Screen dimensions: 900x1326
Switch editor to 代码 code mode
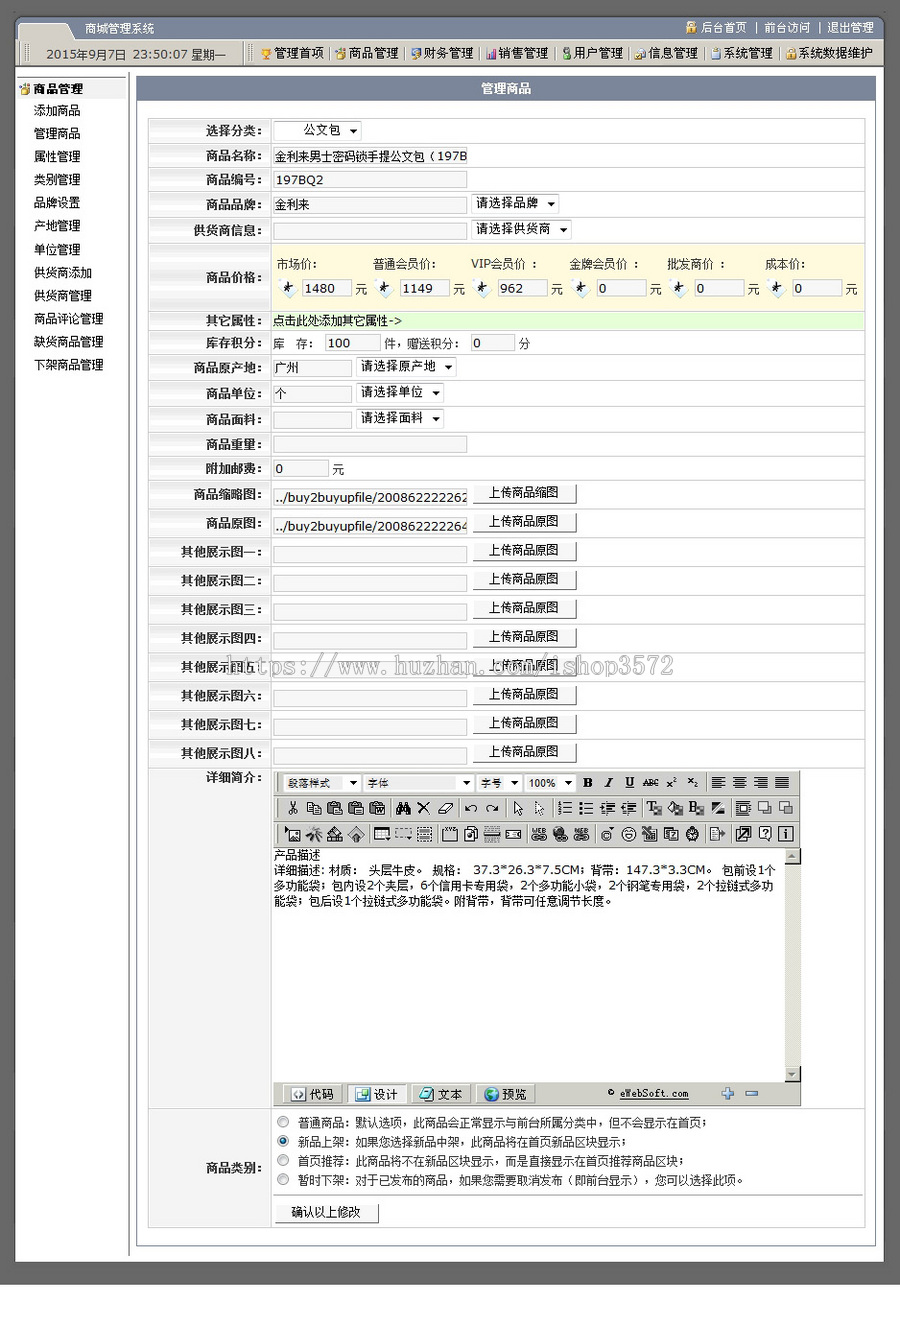pos(311,1094)
